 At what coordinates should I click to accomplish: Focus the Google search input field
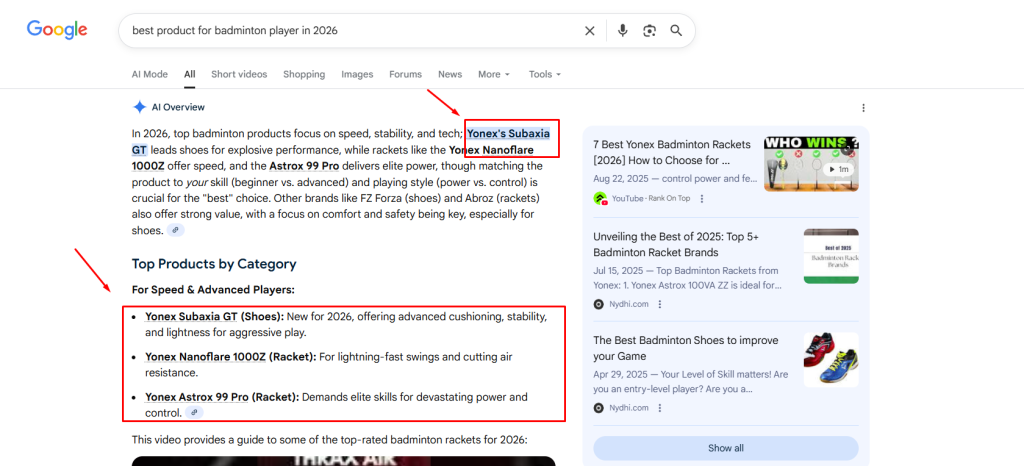click(353, 31)
